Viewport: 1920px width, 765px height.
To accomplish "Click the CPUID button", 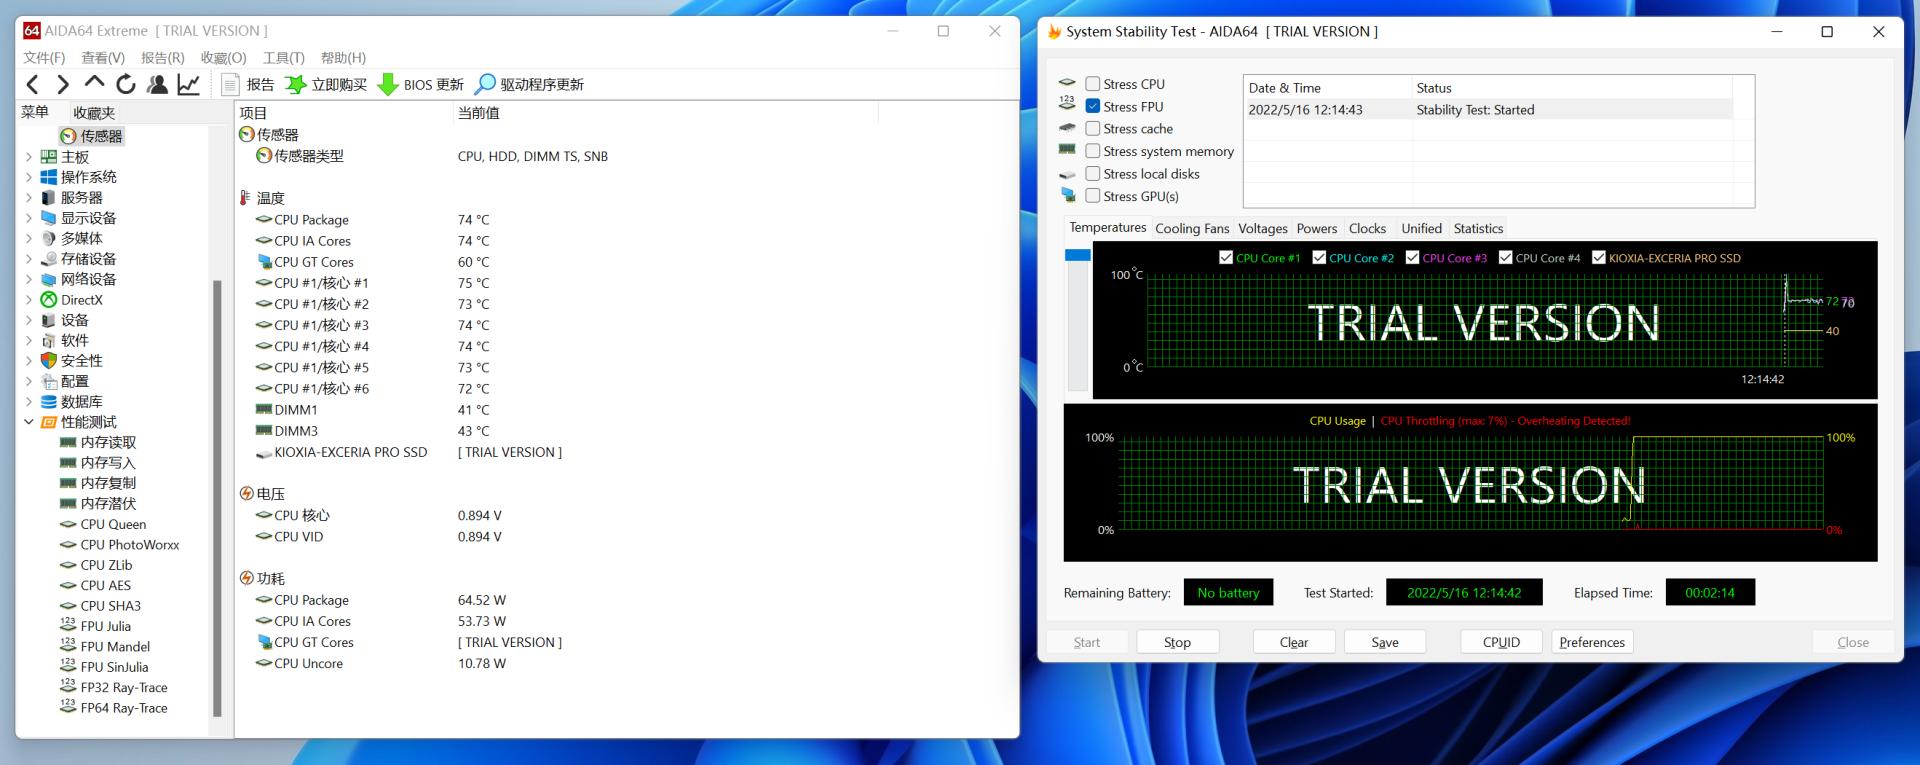I will pos(1501,642).
